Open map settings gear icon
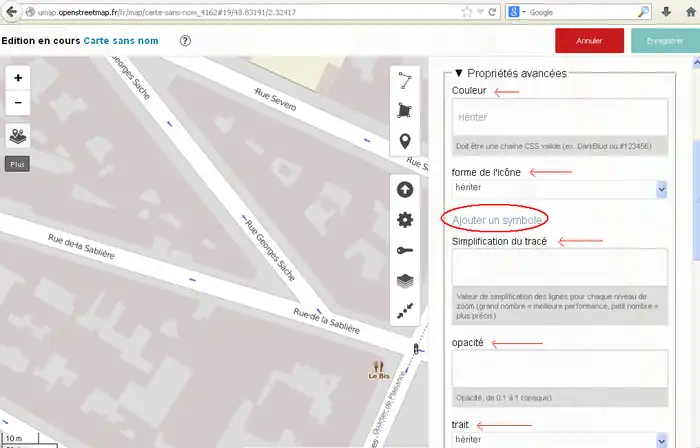Viewport: 700px width, 448px height. tap(404, 220)
